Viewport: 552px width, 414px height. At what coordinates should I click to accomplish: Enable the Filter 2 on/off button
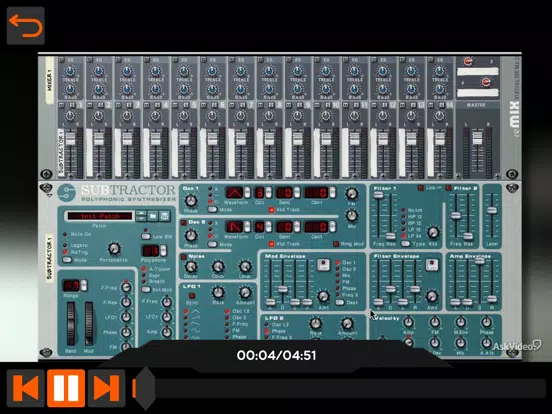[448, 188]
